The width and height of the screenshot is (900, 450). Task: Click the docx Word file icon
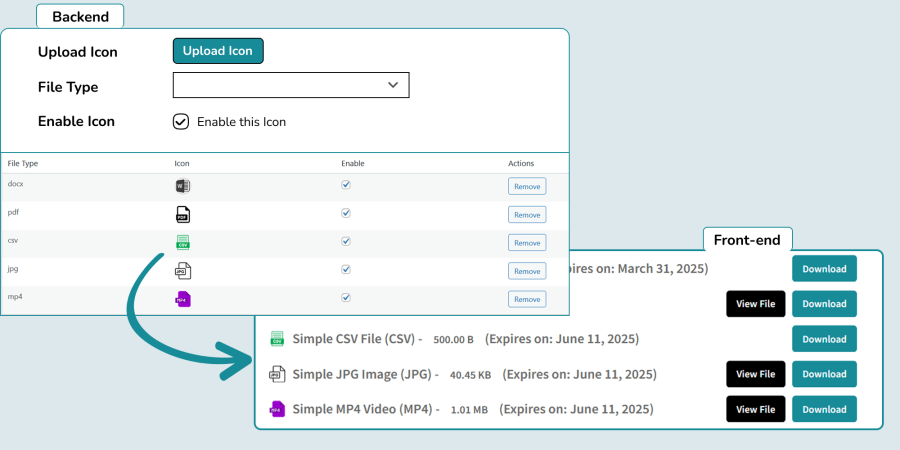pyautogui.click(x=183, y=186)
